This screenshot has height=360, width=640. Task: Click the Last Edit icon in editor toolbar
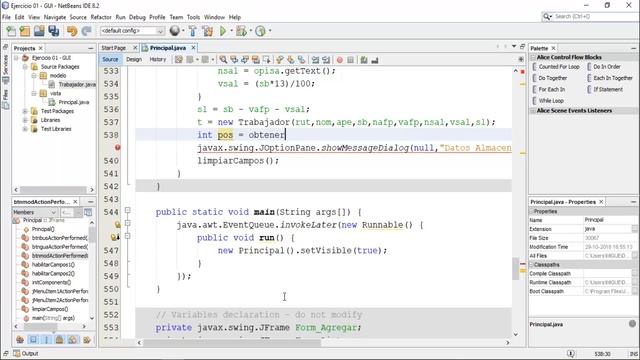click(x=178, y=60)
